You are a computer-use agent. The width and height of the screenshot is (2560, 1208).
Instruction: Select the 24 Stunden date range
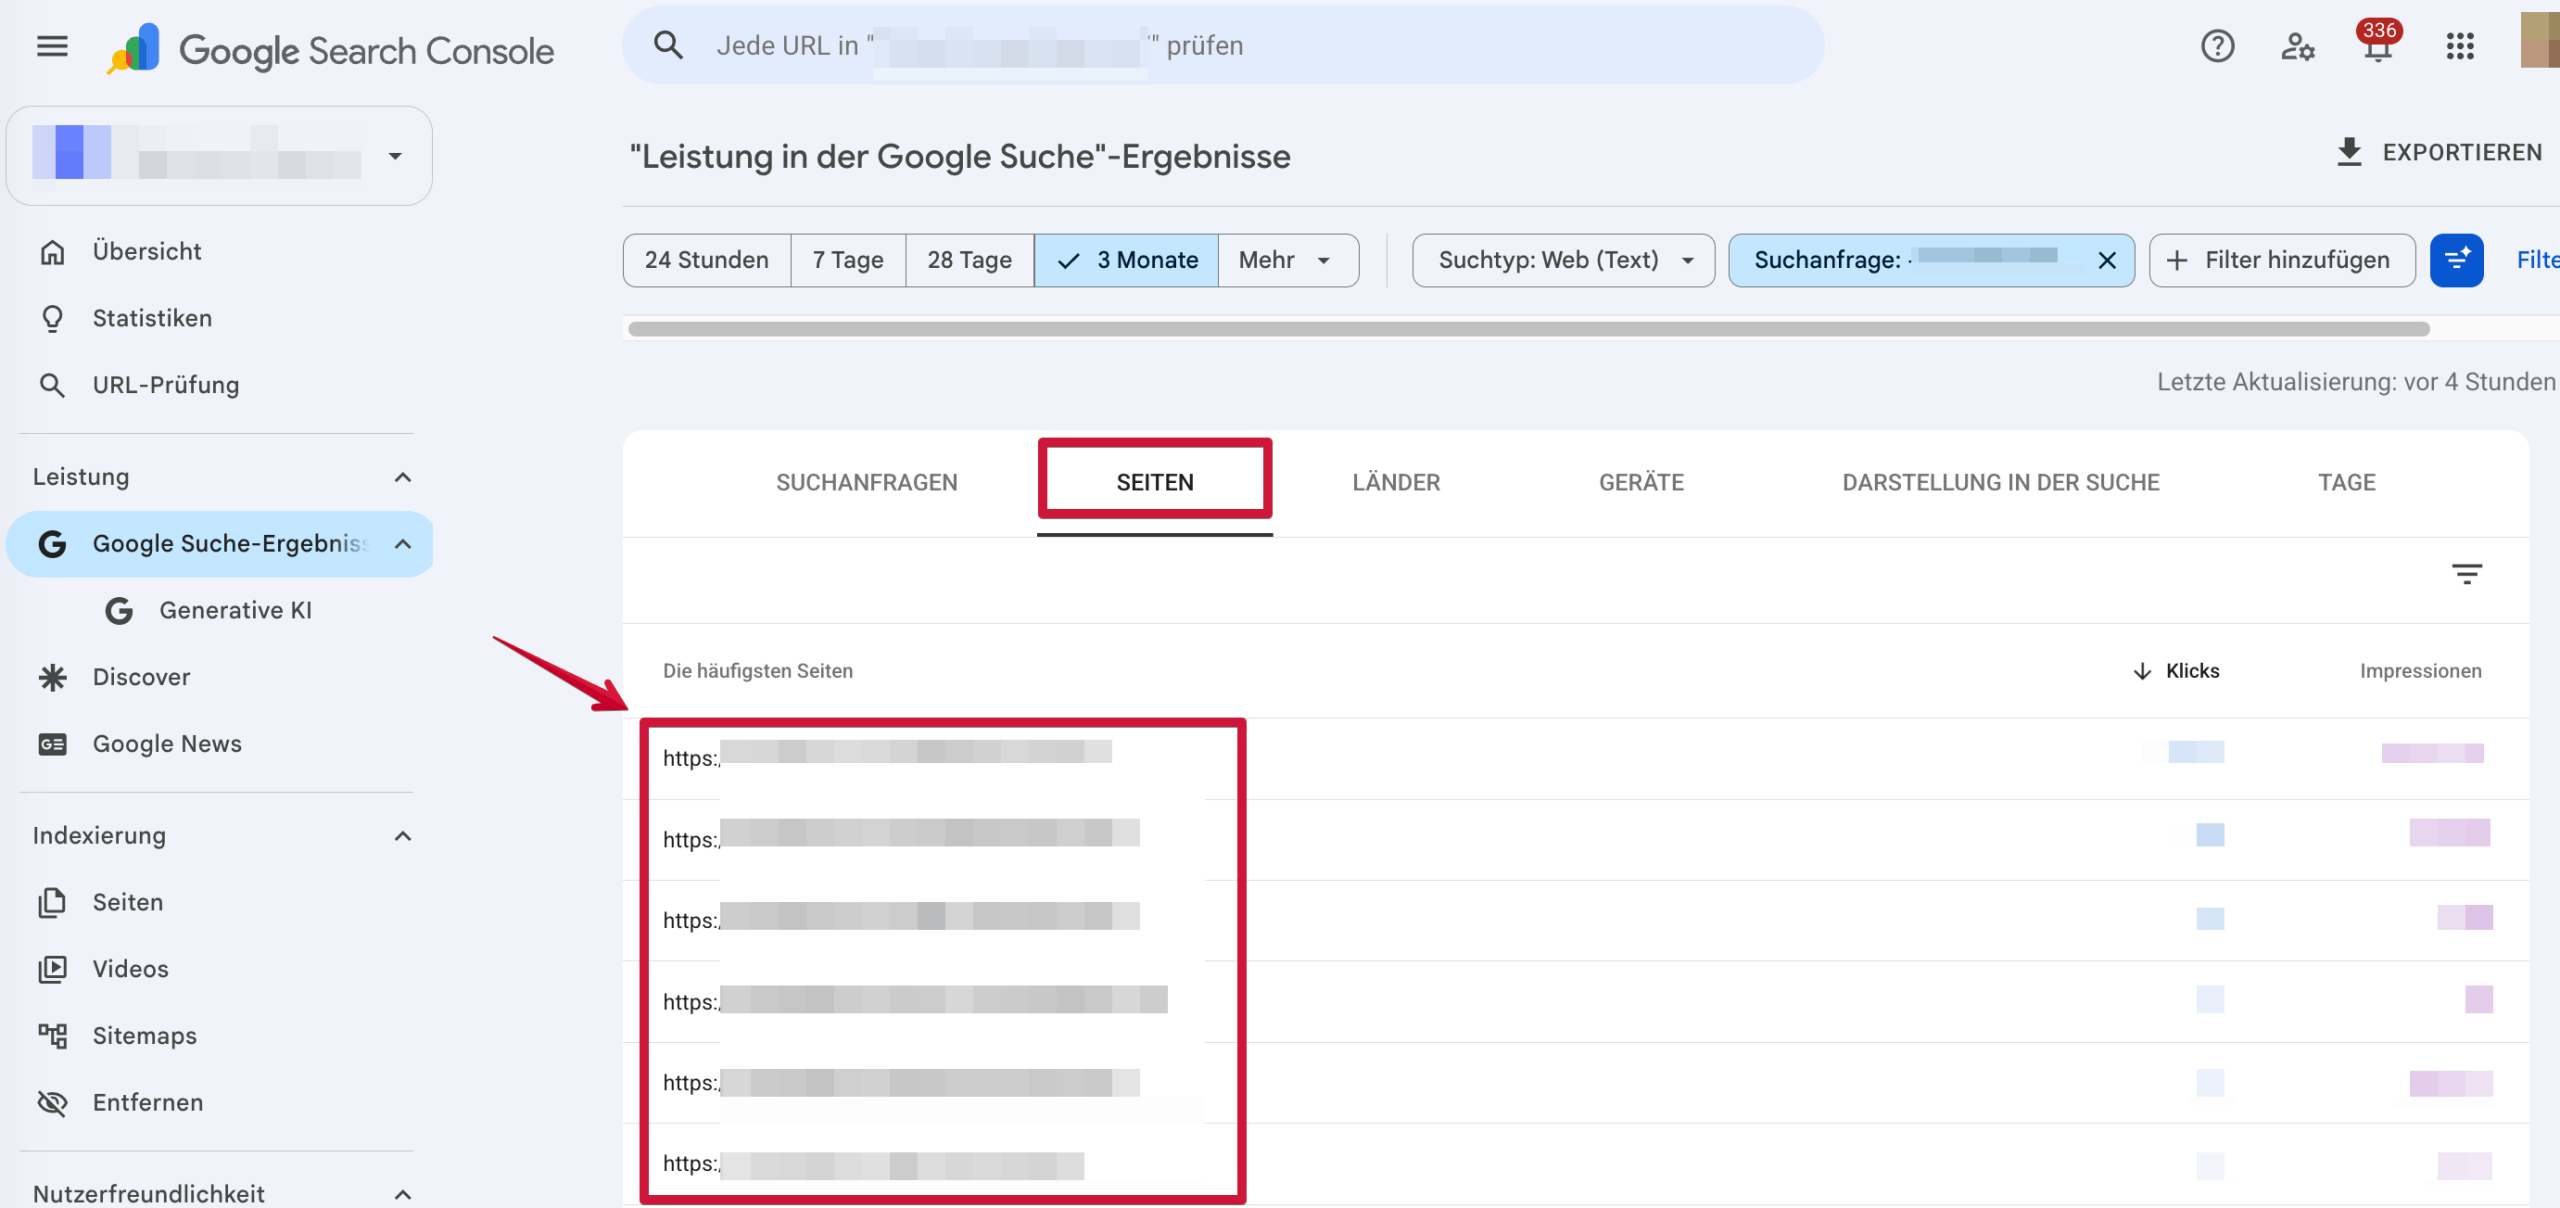707,260
